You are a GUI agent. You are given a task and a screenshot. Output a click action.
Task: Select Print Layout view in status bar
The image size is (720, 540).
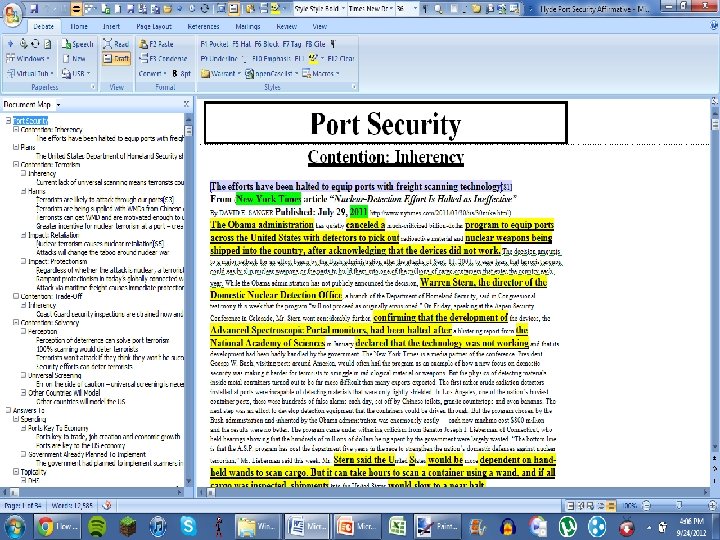click(570, 506)
